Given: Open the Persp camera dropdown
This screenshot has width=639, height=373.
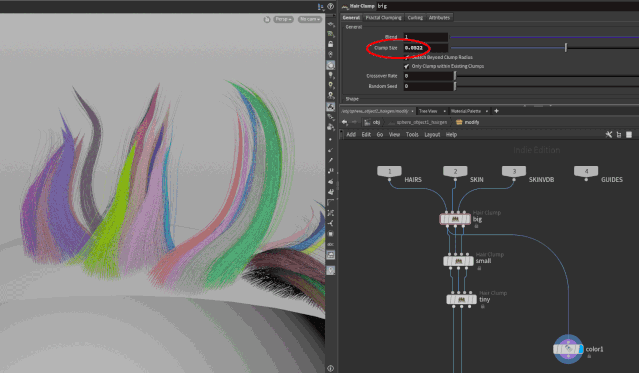Looking at the screenshot, I should [283, 19].
